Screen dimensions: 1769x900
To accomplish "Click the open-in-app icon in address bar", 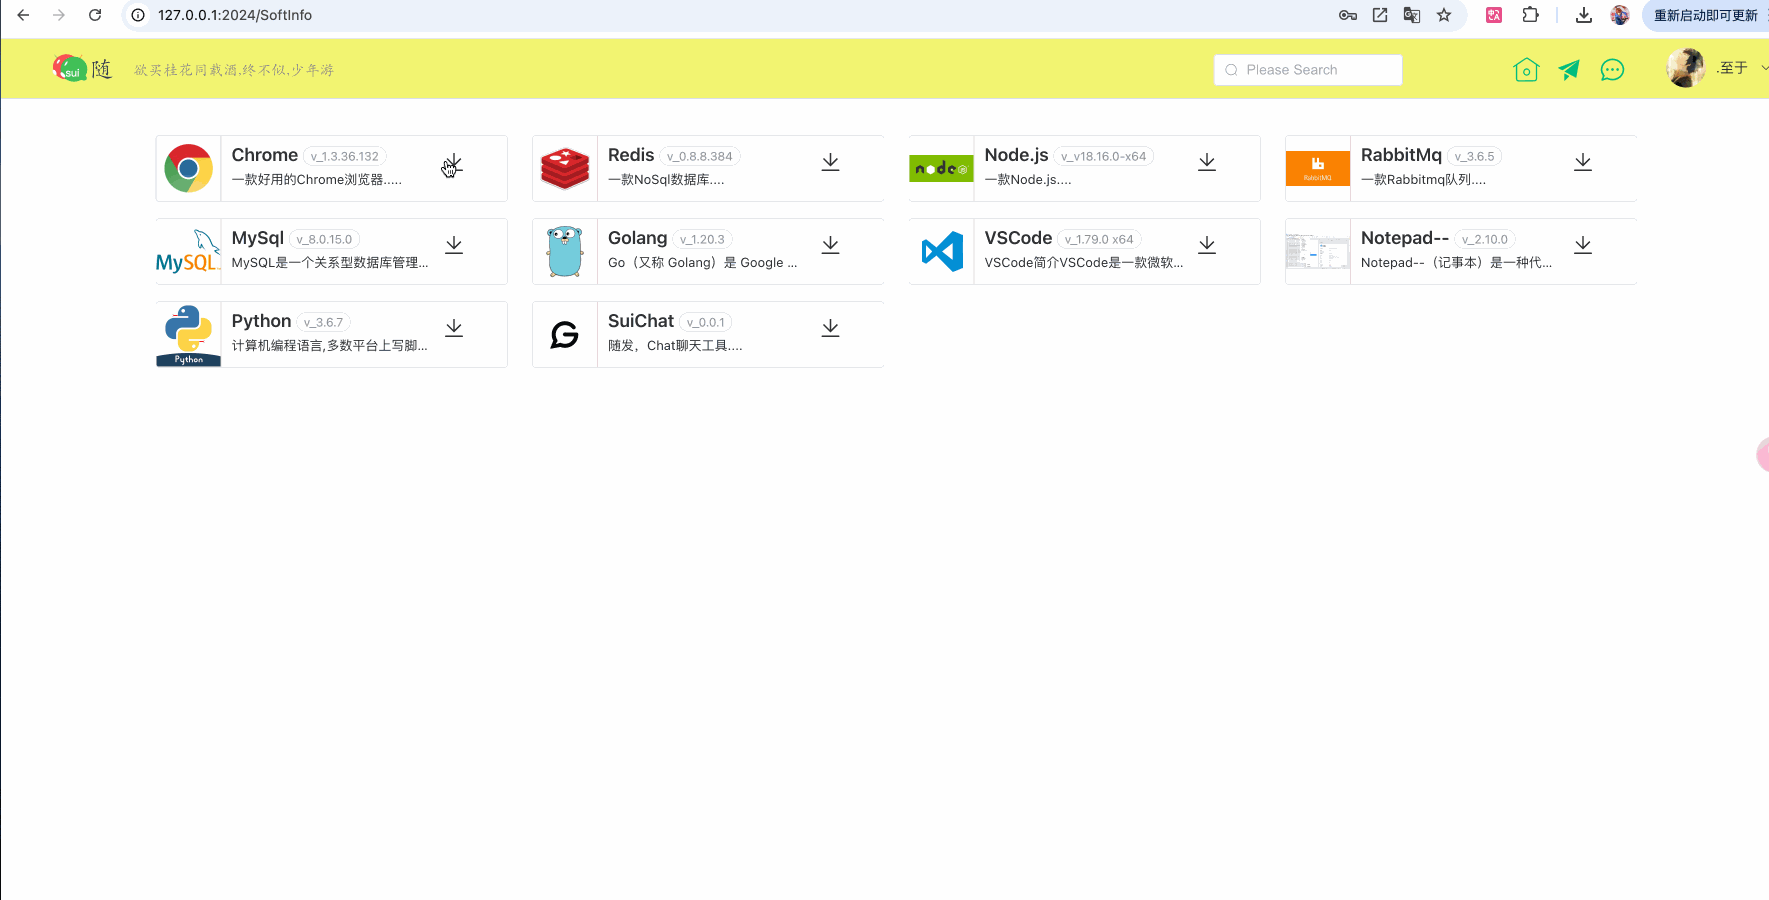I will click(1380, 15).
